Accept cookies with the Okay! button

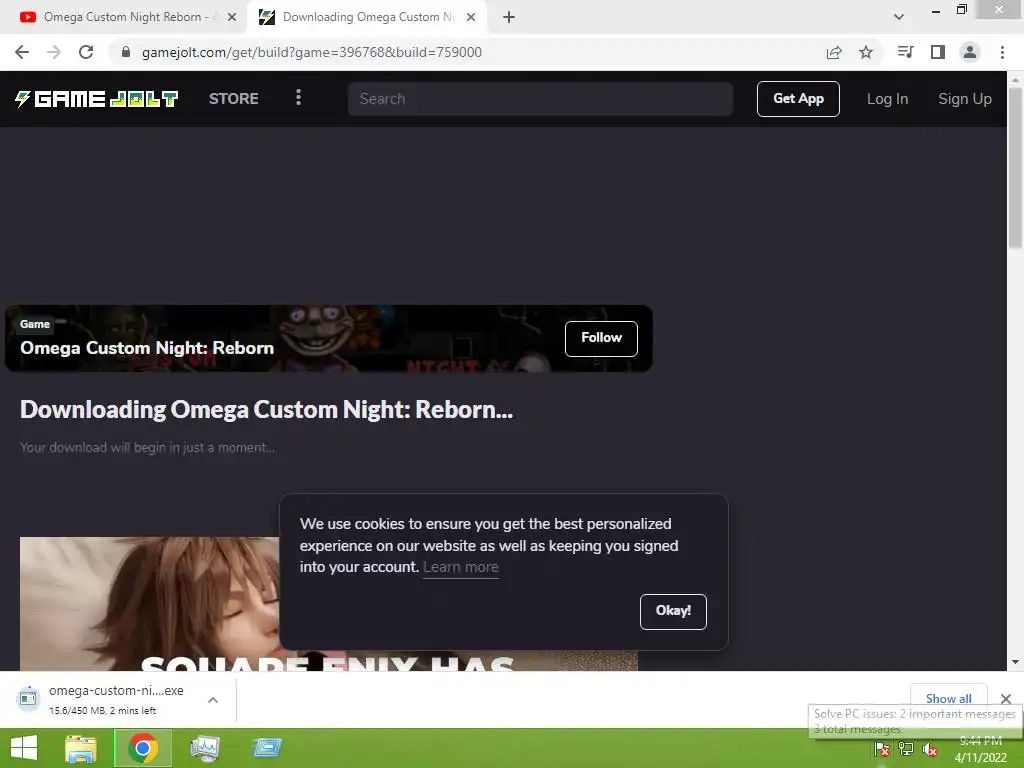[x=673, y=611]
